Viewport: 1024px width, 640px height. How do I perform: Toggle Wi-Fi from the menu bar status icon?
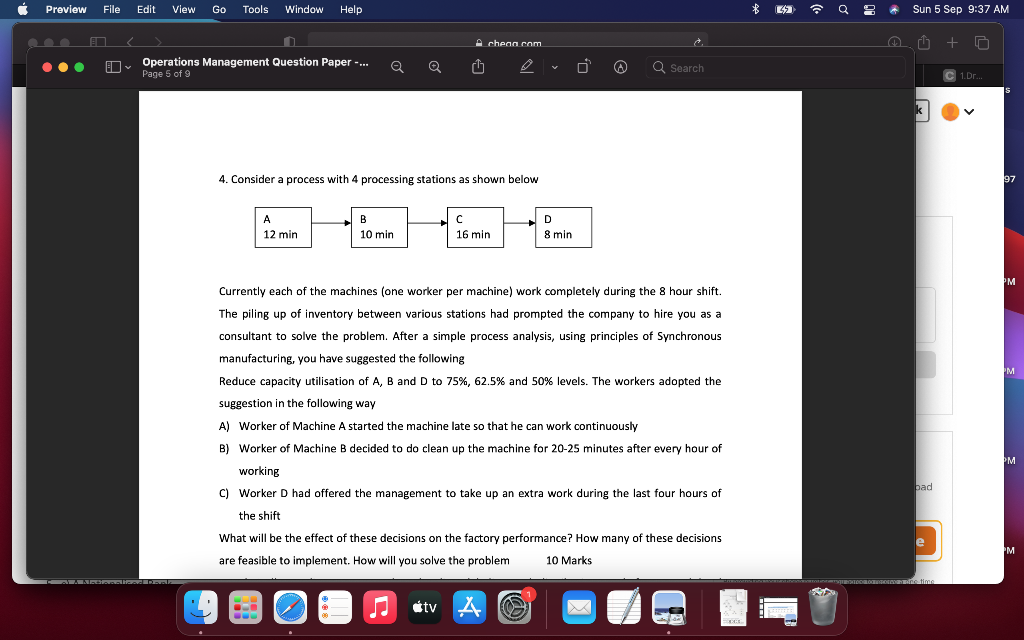click(x=816, y=10)
